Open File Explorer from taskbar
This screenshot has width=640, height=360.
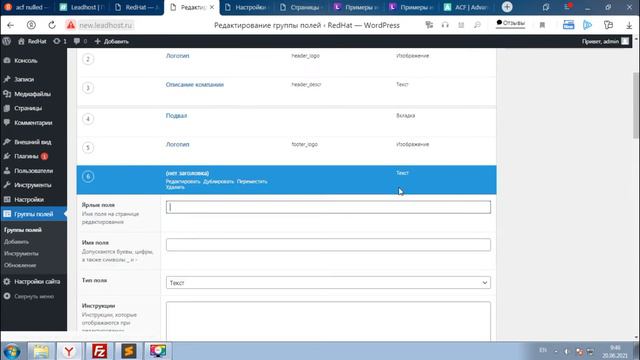41,351
